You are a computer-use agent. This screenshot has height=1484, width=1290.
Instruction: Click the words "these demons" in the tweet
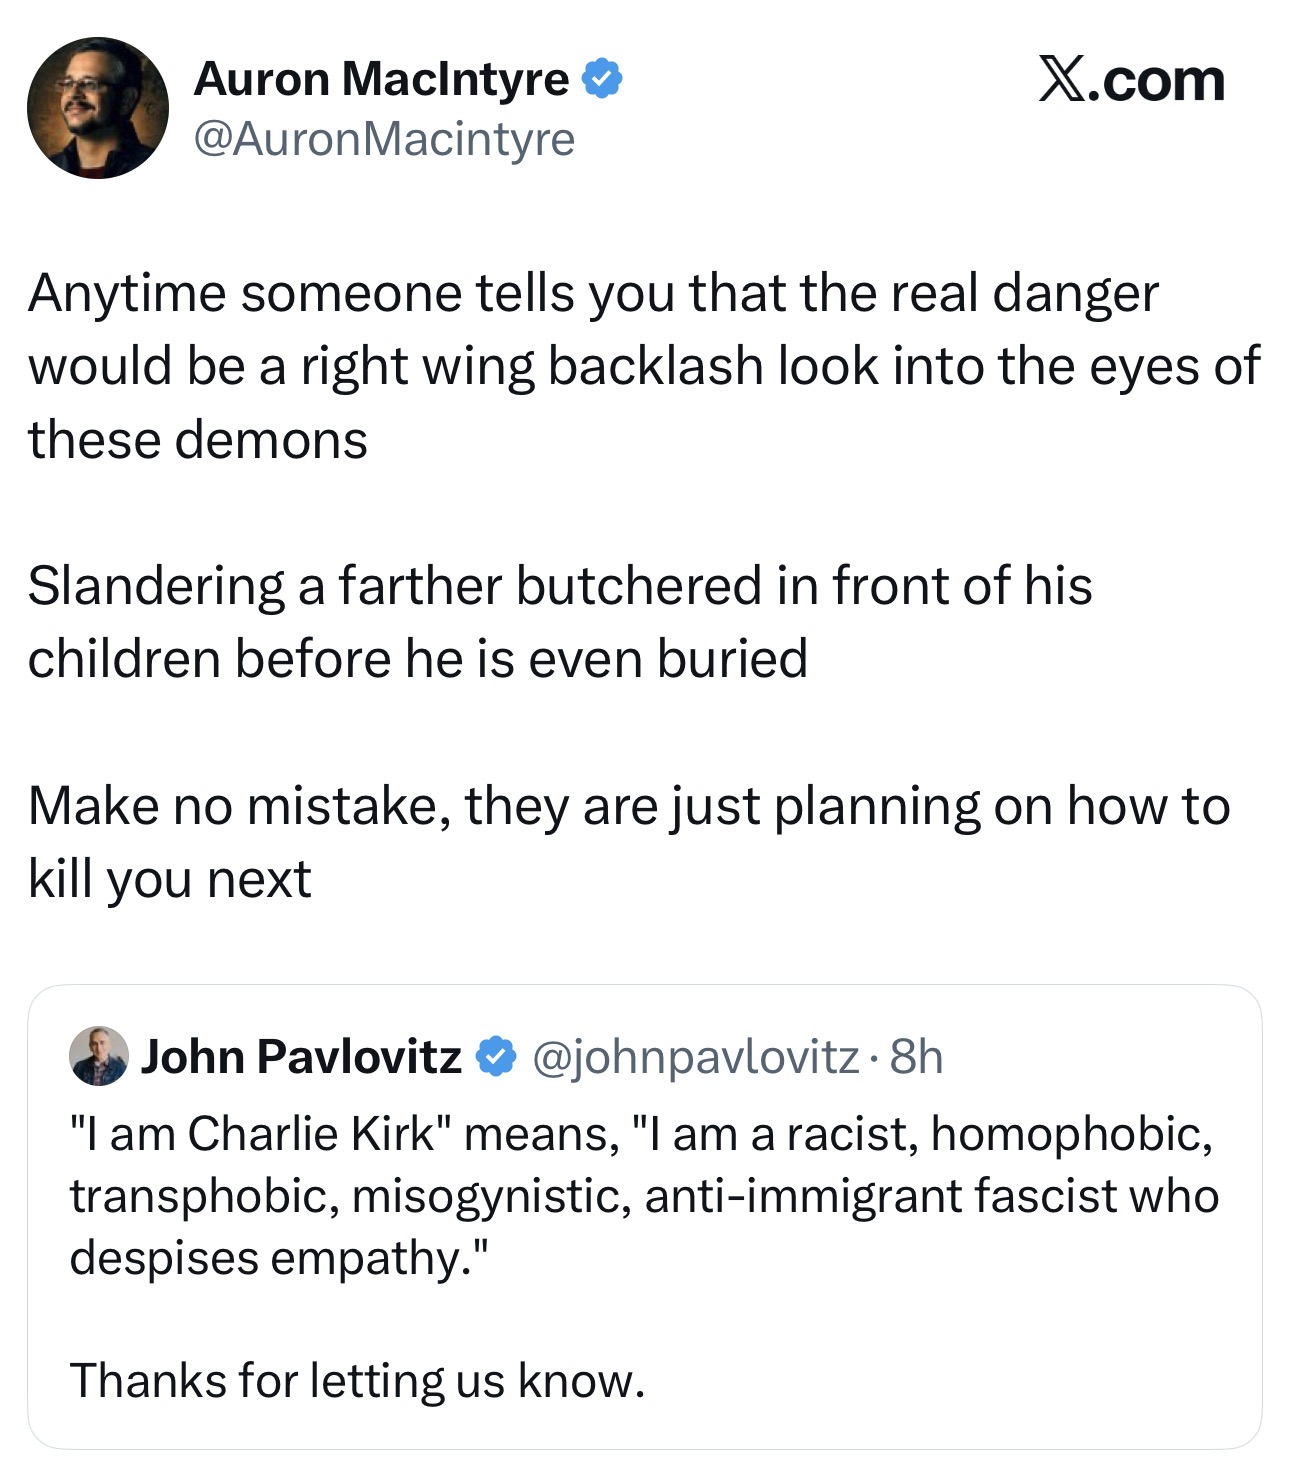point(198,440)
